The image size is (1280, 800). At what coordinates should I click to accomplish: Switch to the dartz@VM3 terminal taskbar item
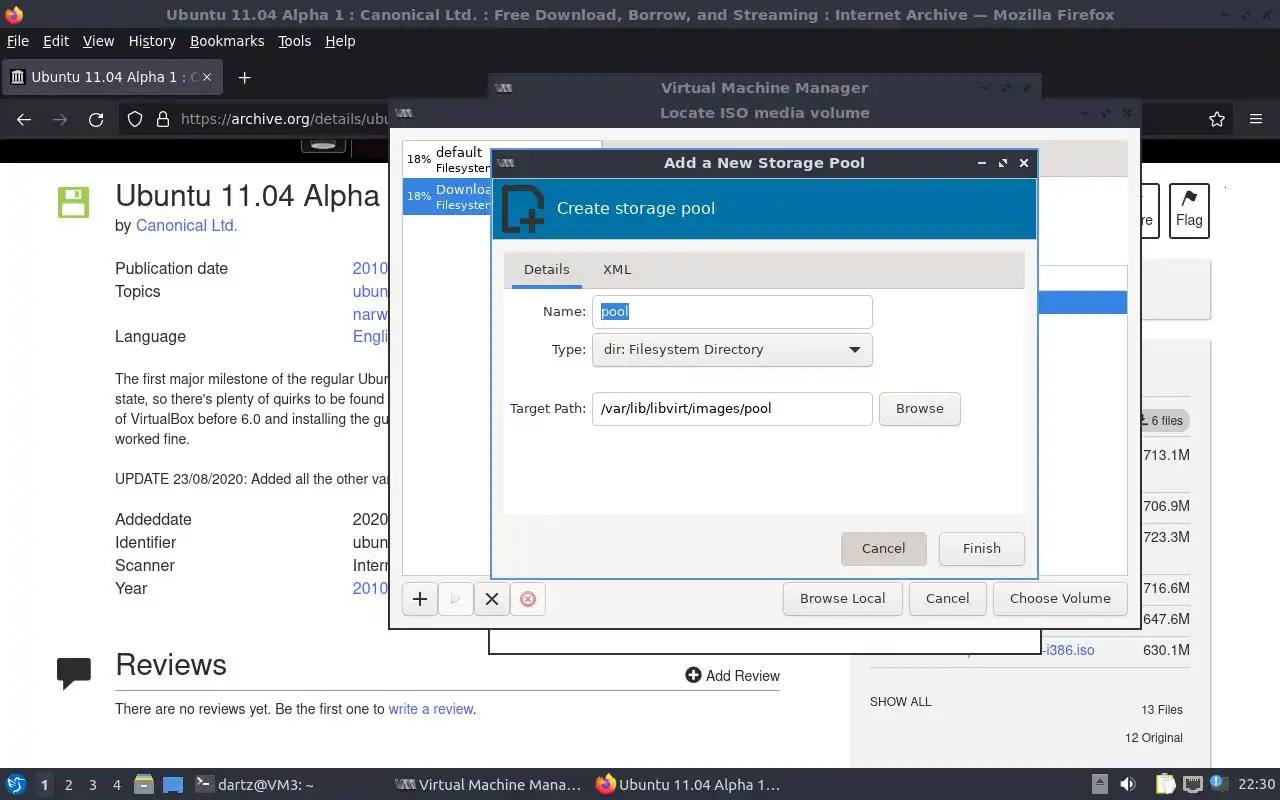[x=254, y=785]
